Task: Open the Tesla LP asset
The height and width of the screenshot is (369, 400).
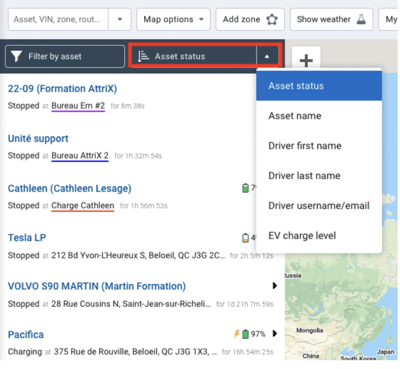Action: (x=27, y=238)
